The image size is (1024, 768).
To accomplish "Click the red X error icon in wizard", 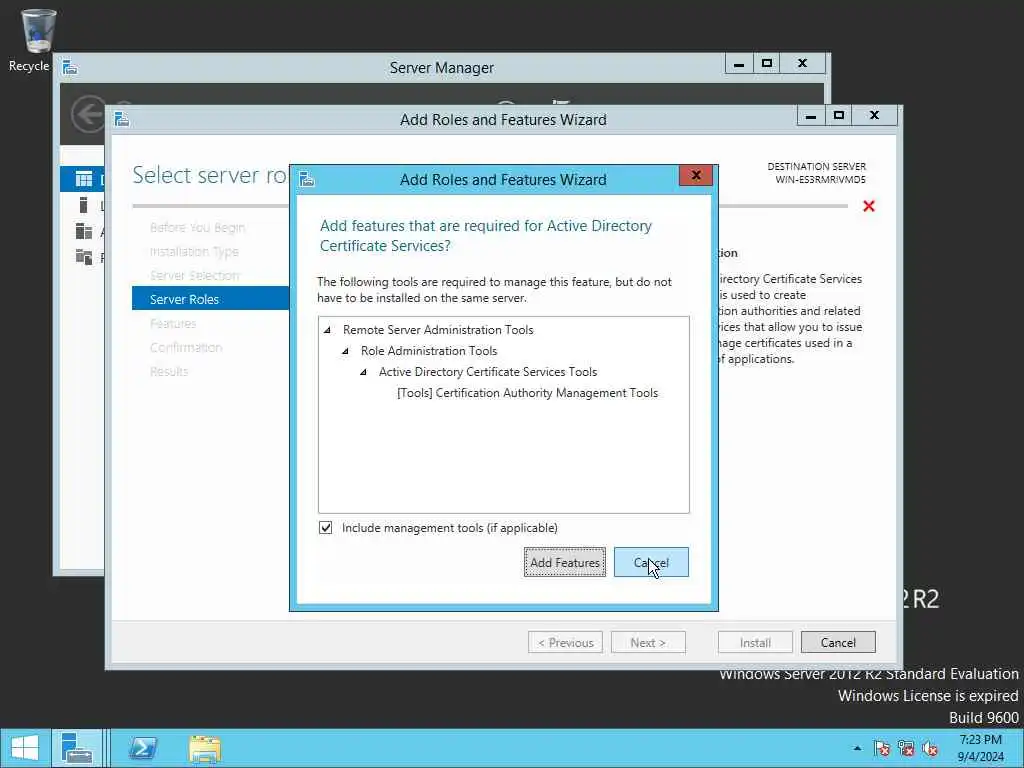I will (x=869, y=206).
